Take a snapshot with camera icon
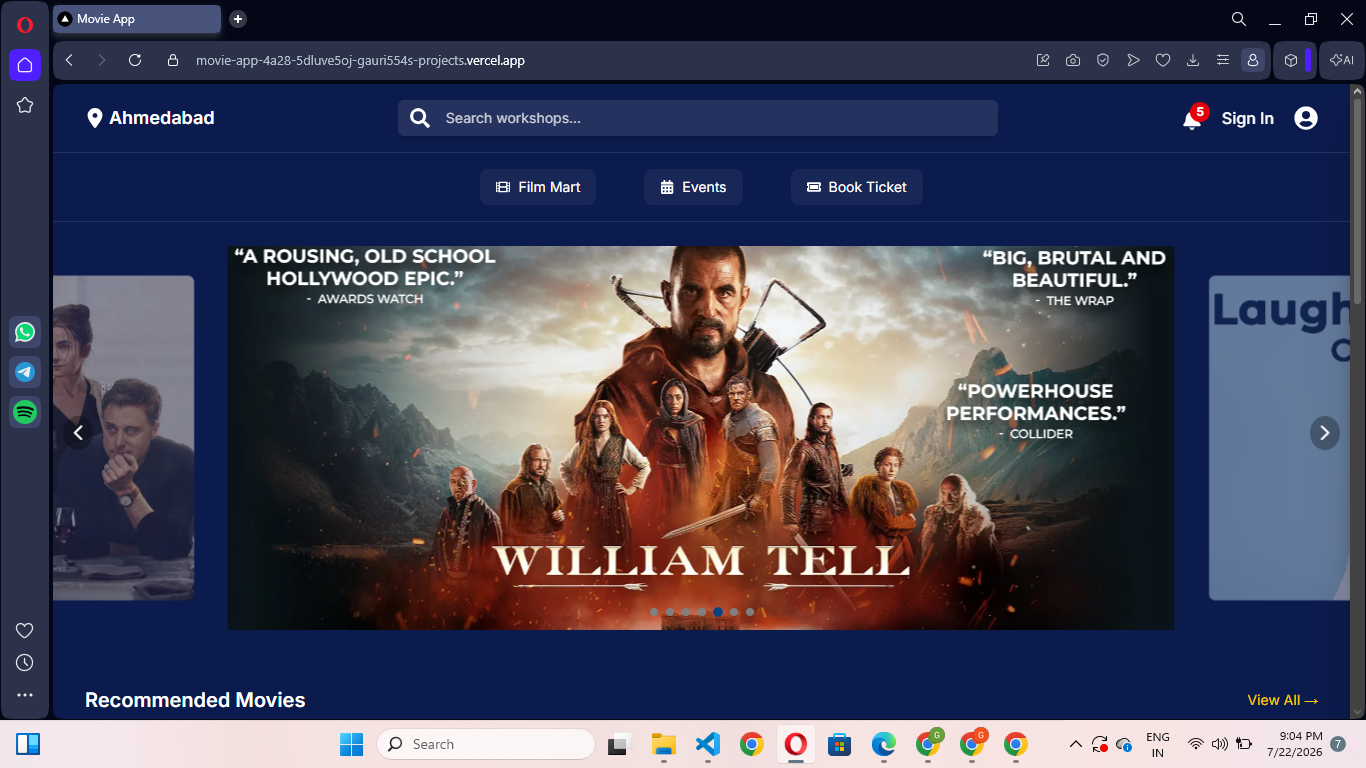 pos(1073,60)
